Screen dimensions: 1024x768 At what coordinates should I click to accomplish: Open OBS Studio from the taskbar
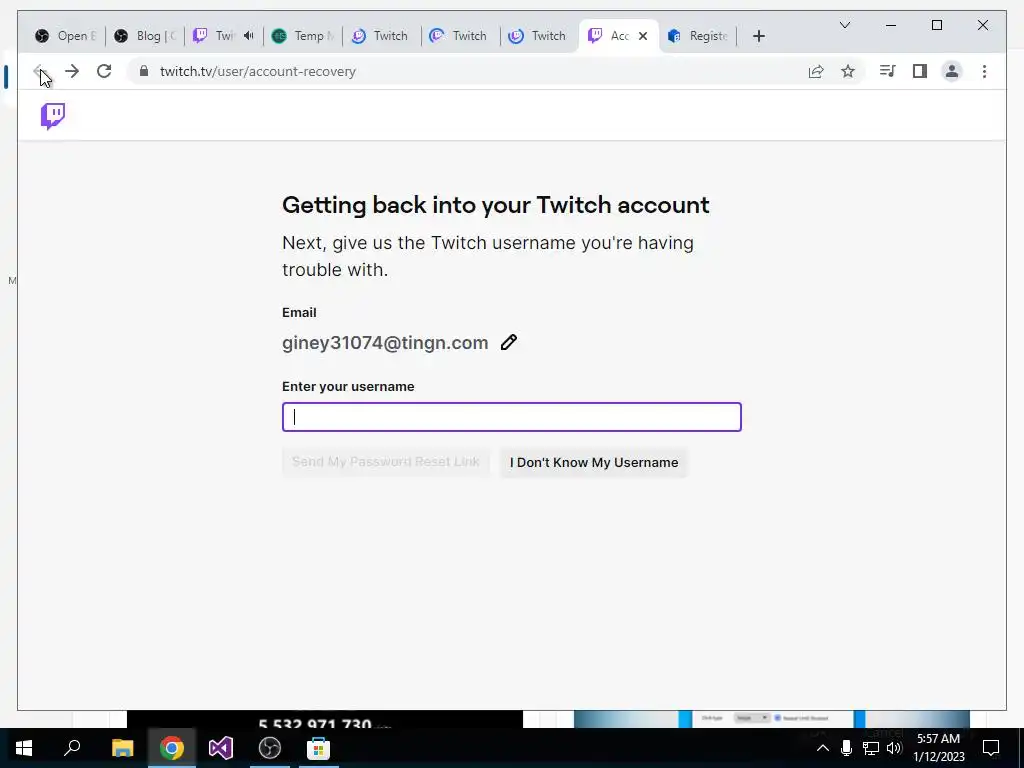pyautogui.click(x=270, y=748)
